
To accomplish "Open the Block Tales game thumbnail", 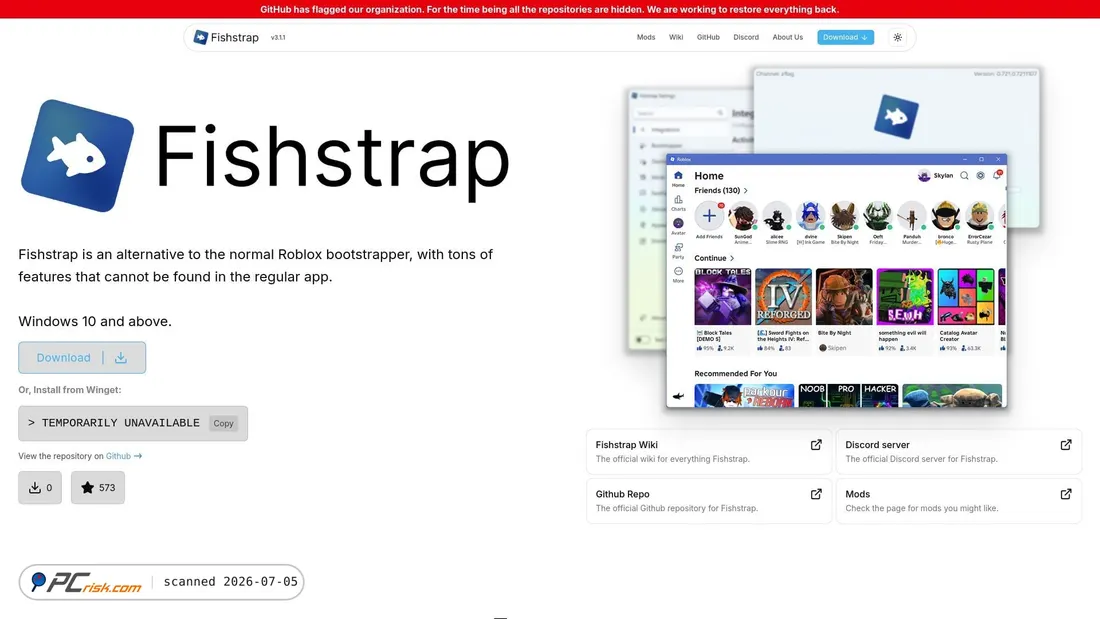I will pyautogui.click(x=723, y=297).
